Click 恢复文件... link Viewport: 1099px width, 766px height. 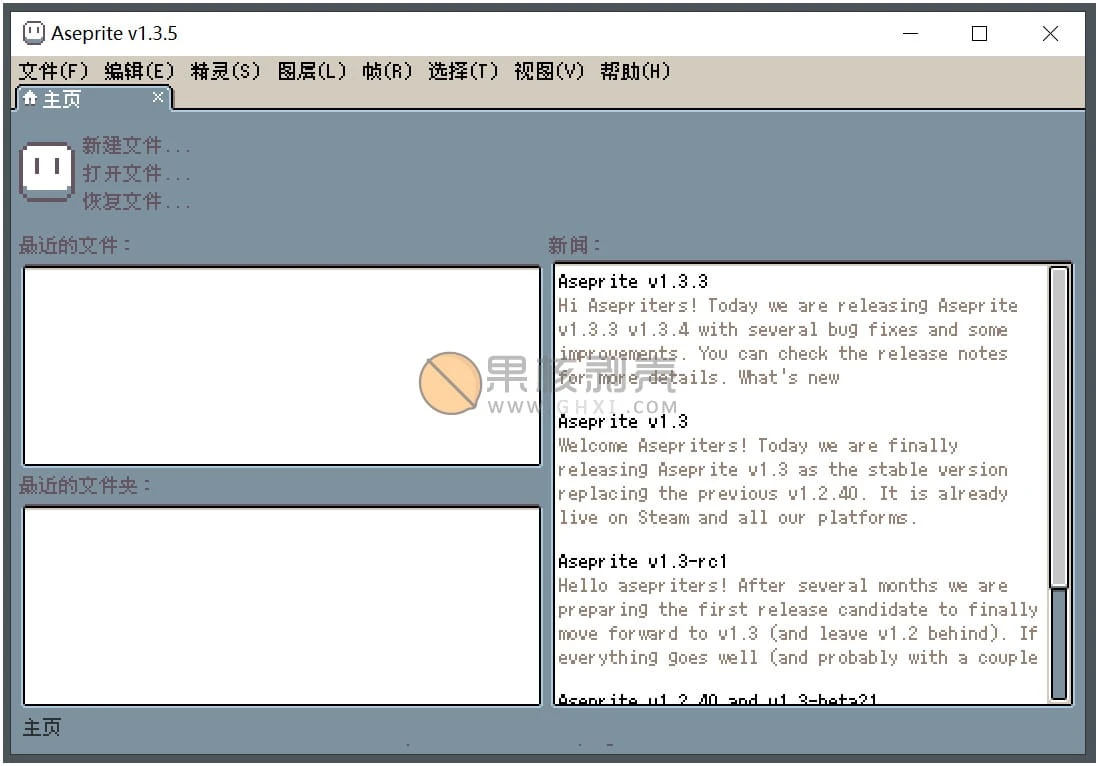coord(136,201)
